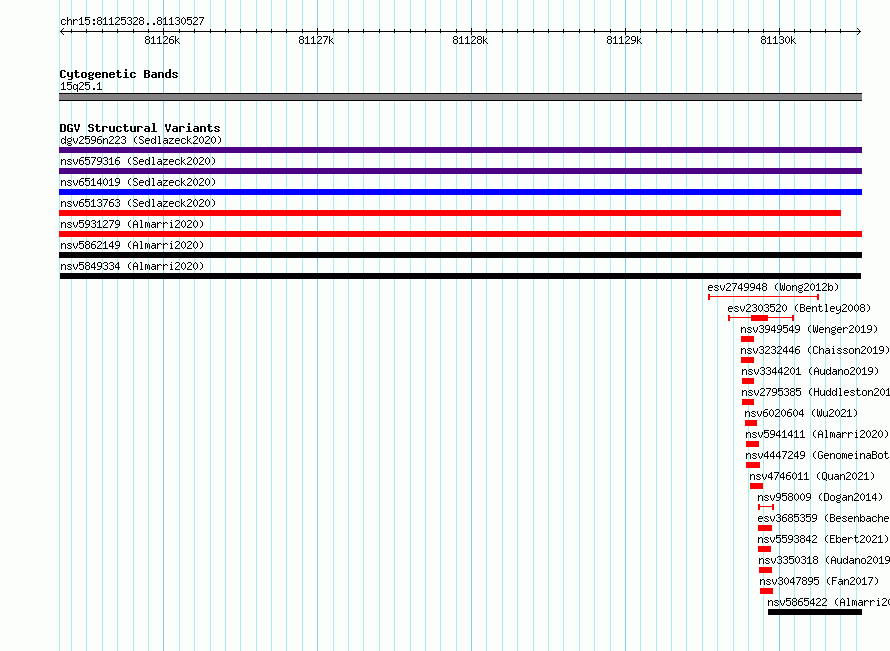Click the red block under nsv6020604

pos(751,423)
